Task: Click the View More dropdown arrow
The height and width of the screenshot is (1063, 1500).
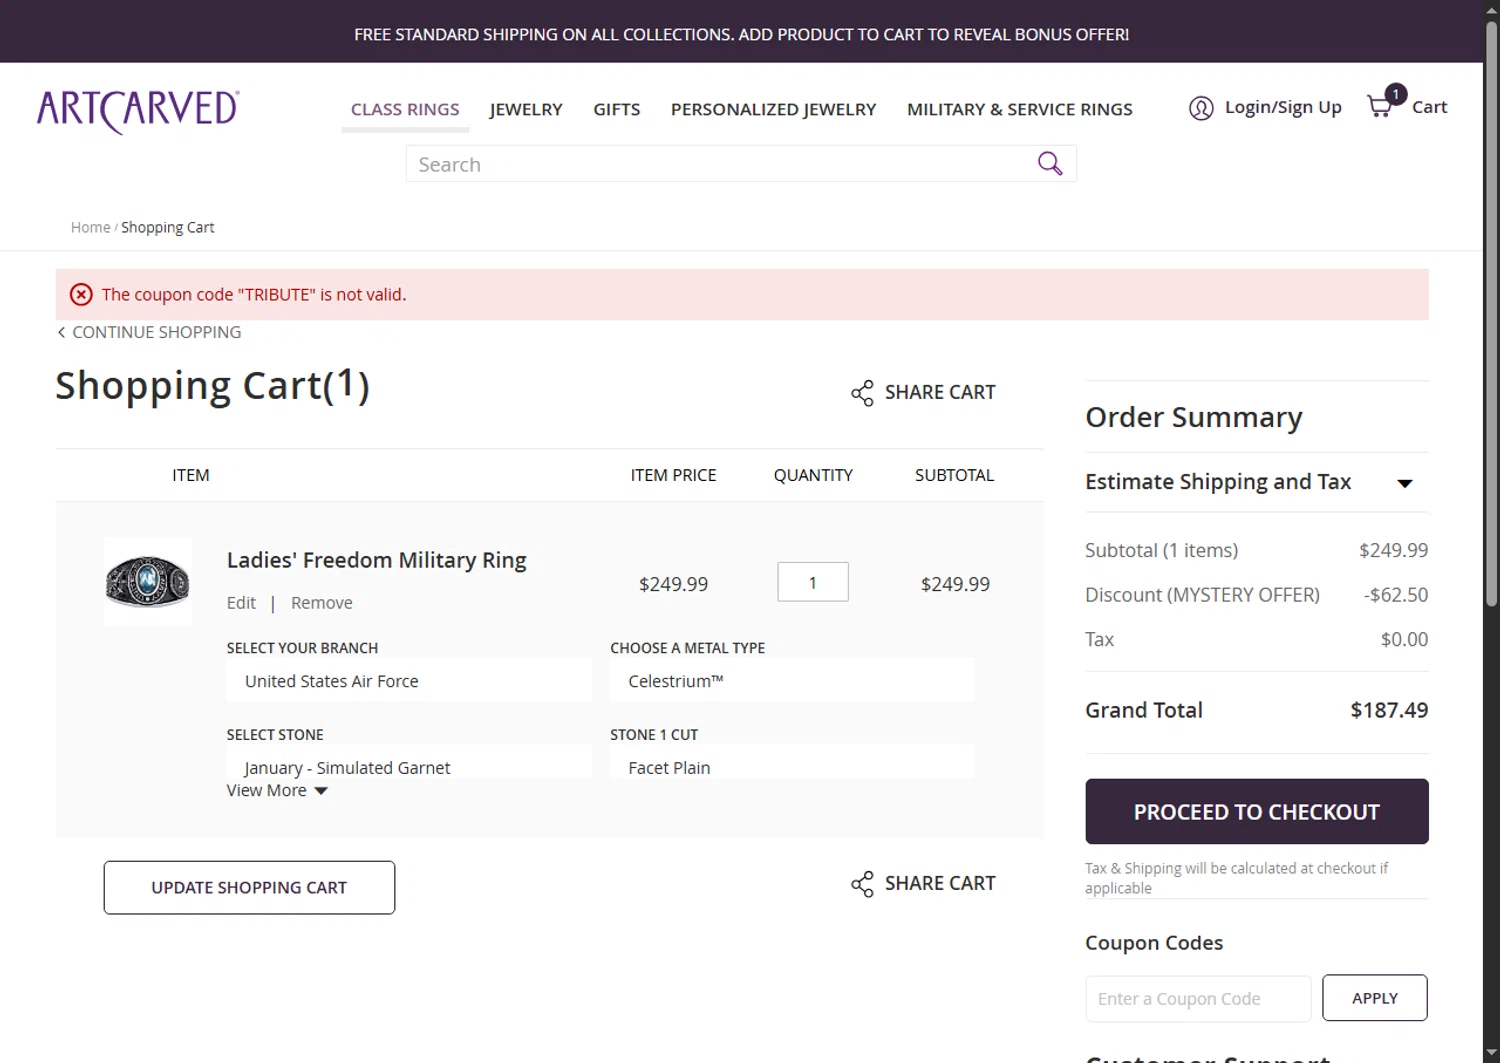Action: pyautogui.click(x=321, y=791)
